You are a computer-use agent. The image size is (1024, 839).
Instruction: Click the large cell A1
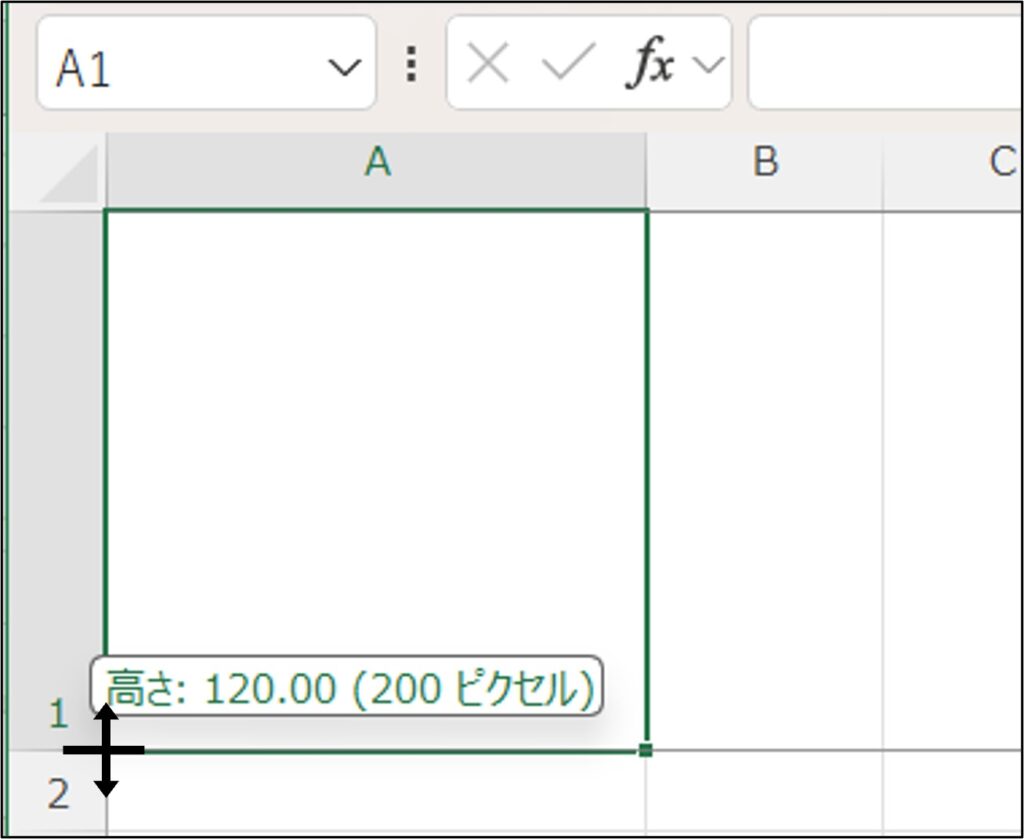coord(376,450)
